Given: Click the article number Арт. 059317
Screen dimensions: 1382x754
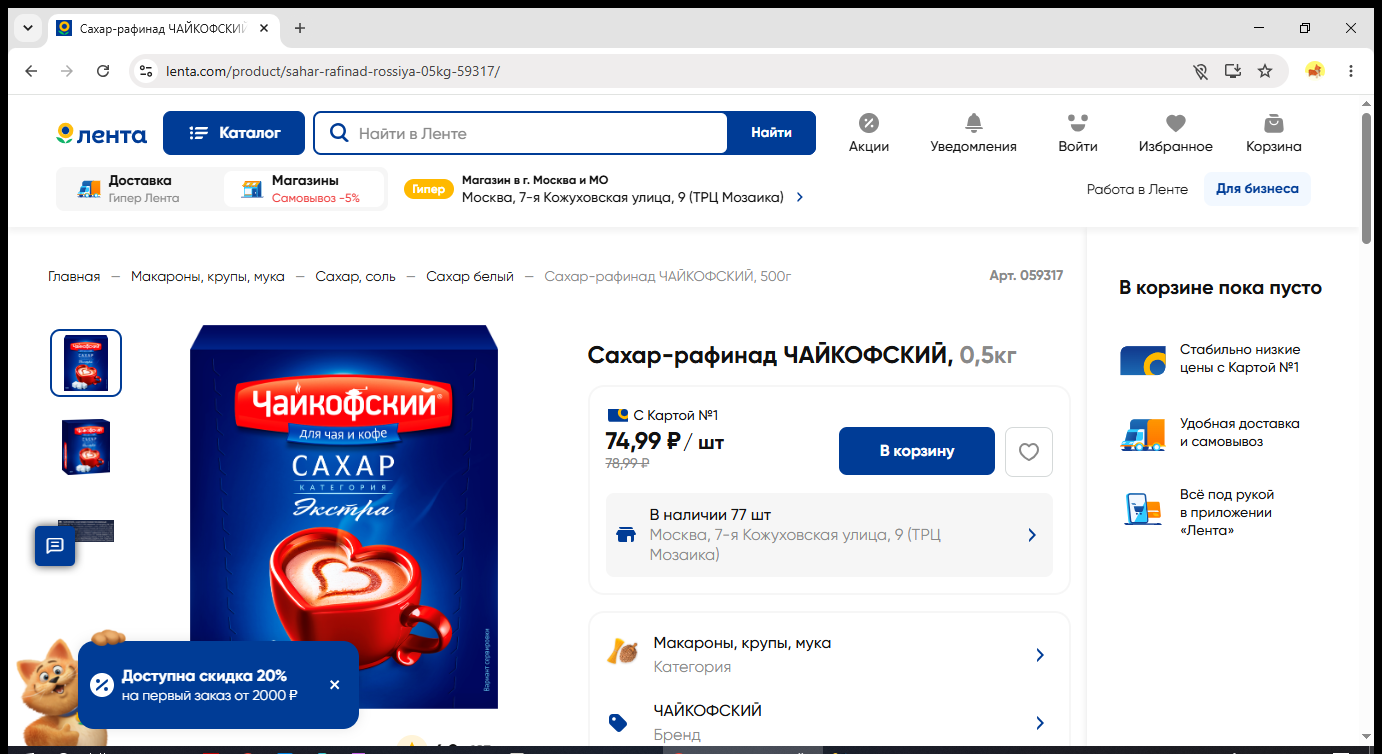Looking at the screenshot, I should pyautogui.click(x=1026, y=276).
